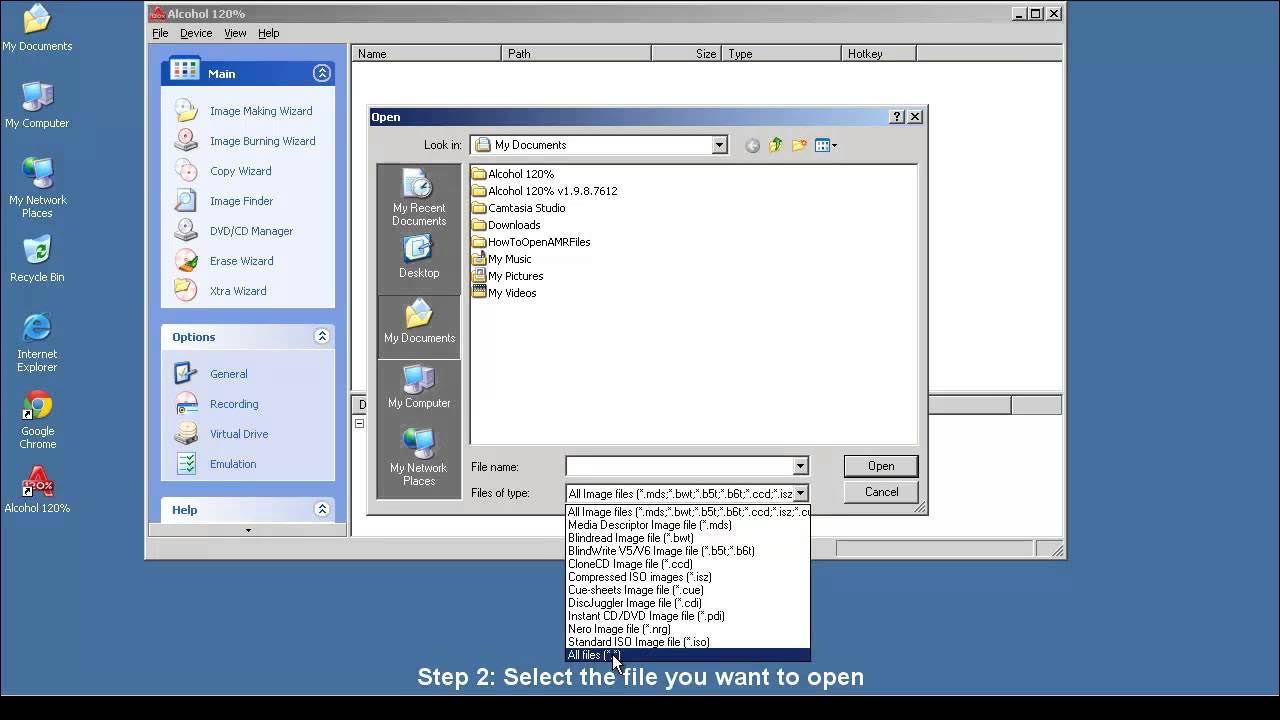Choose Standard ISO Image file (*.iso)
Viewport: 1280px width, 720px height.
(x=688, y=642)
